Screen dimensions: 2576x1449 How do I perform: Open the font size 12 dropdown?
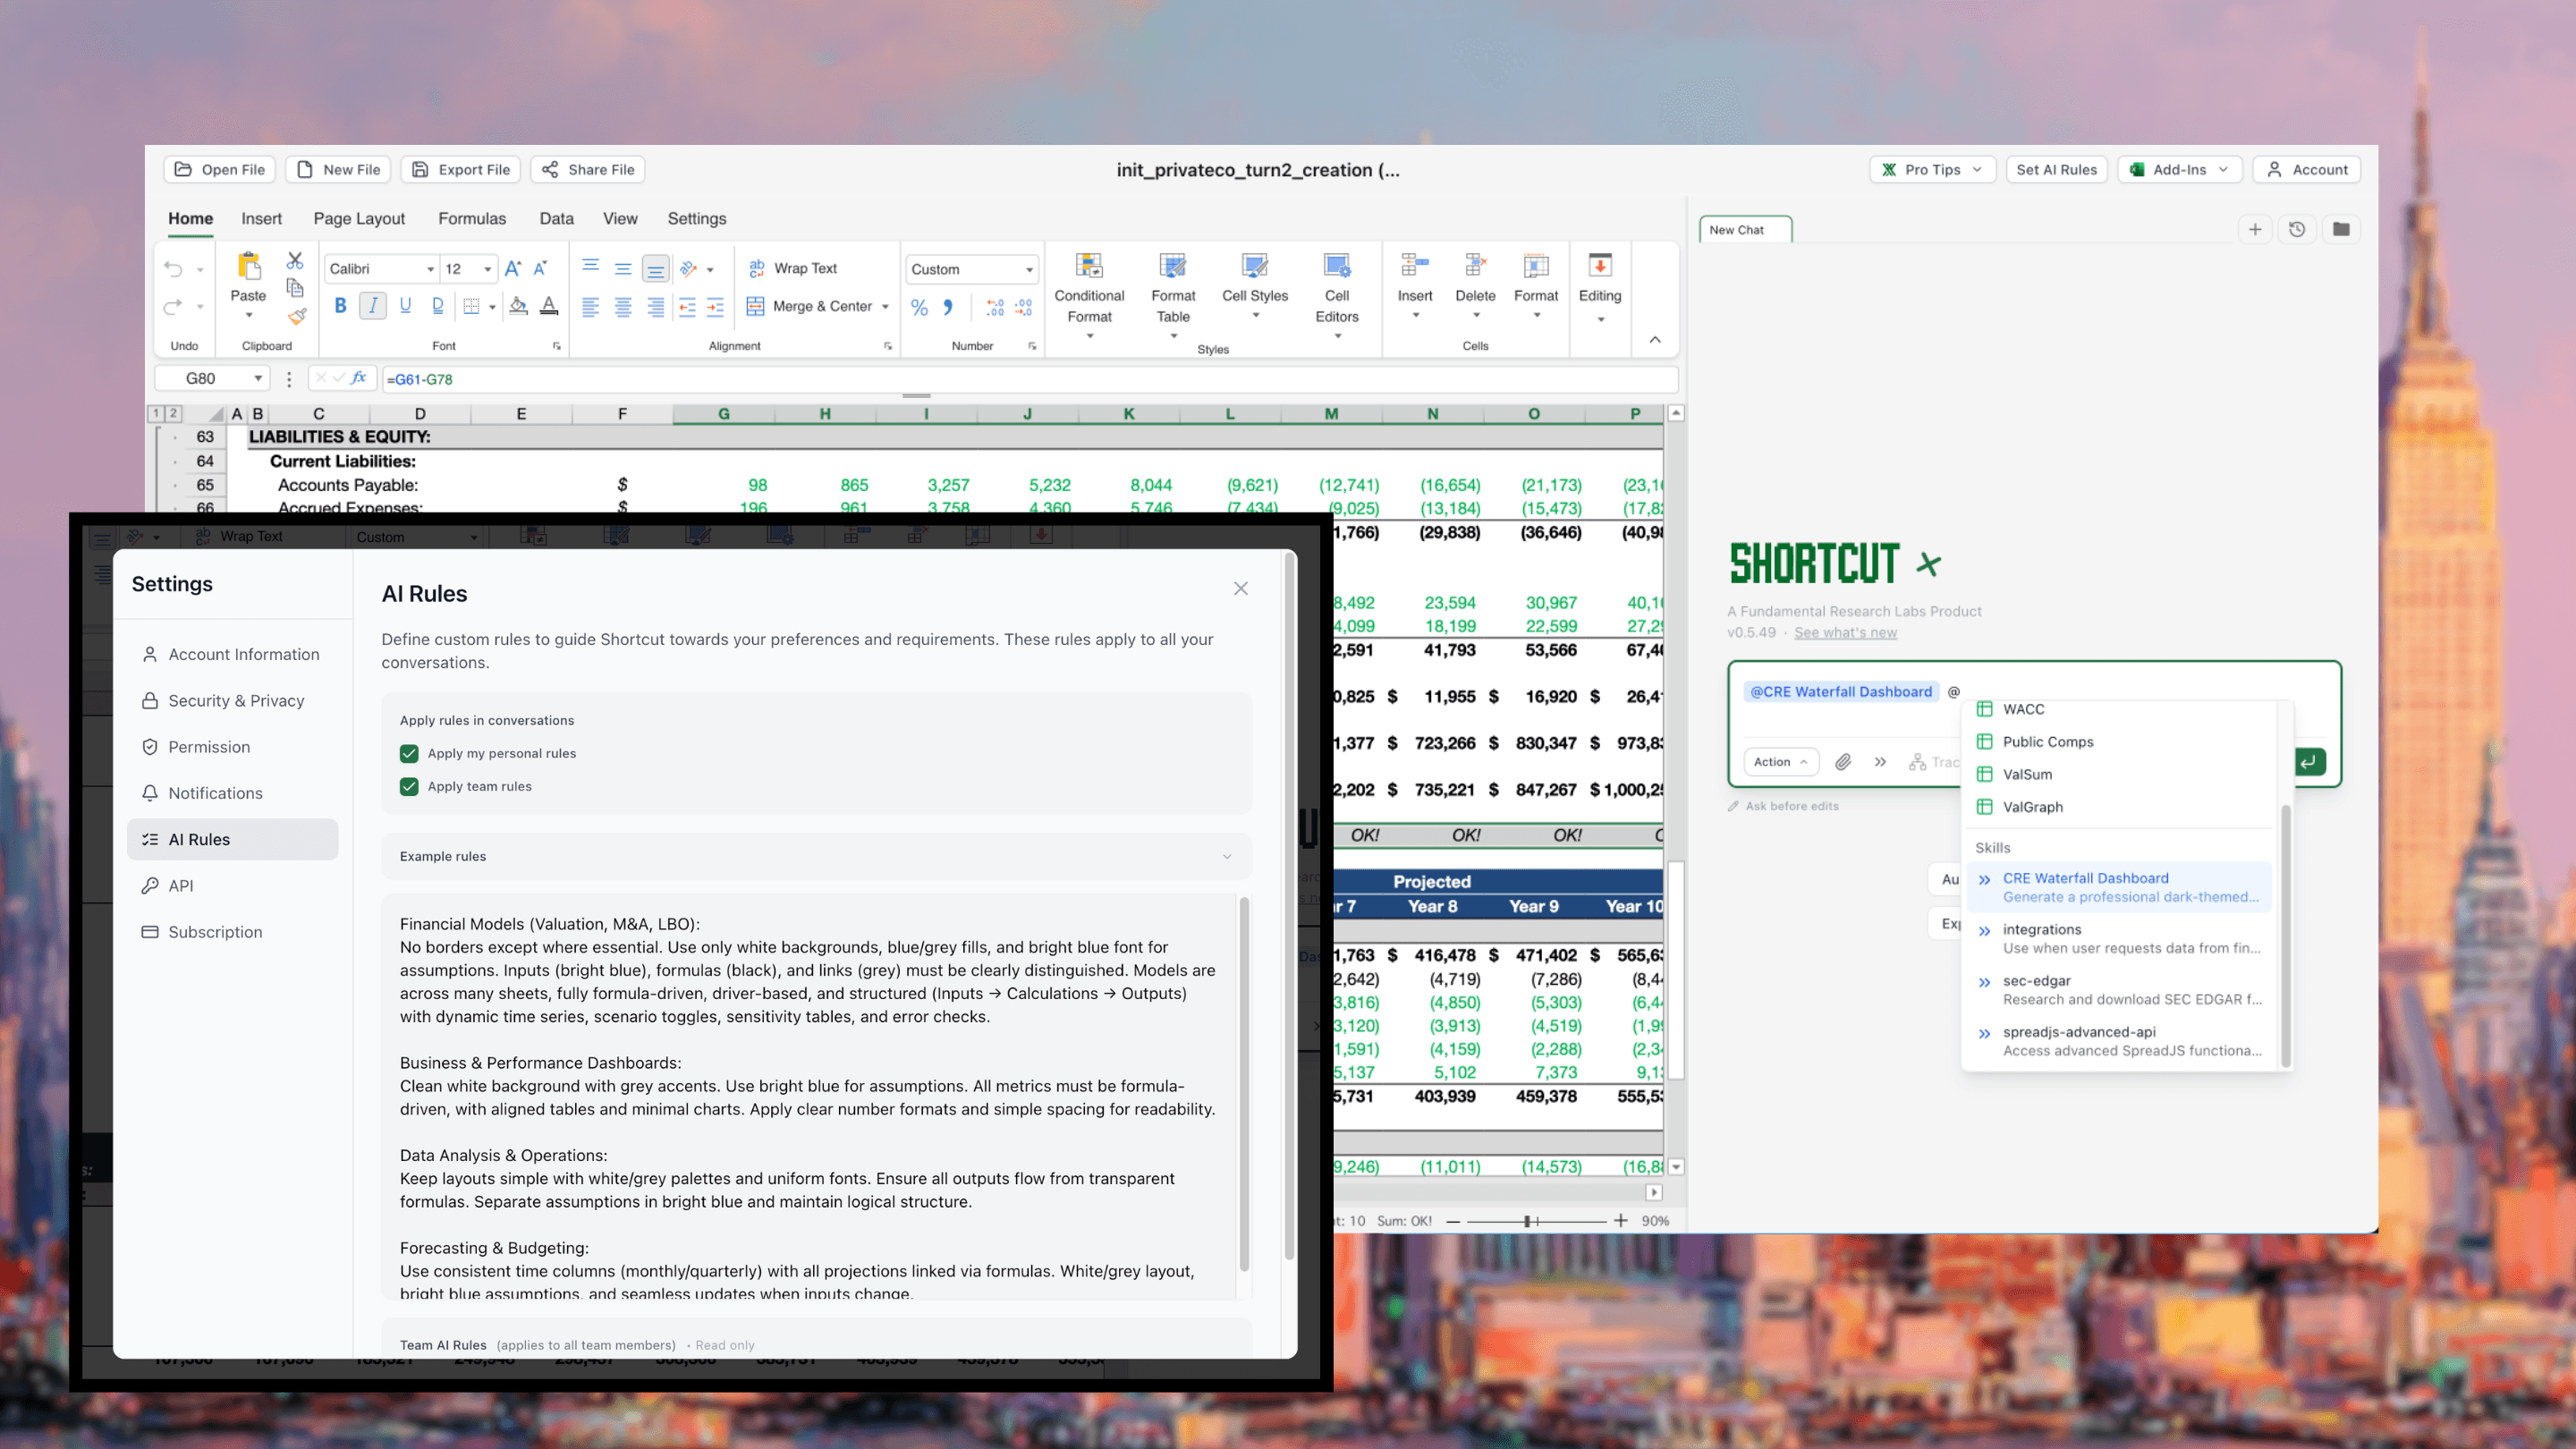(488, 269)
